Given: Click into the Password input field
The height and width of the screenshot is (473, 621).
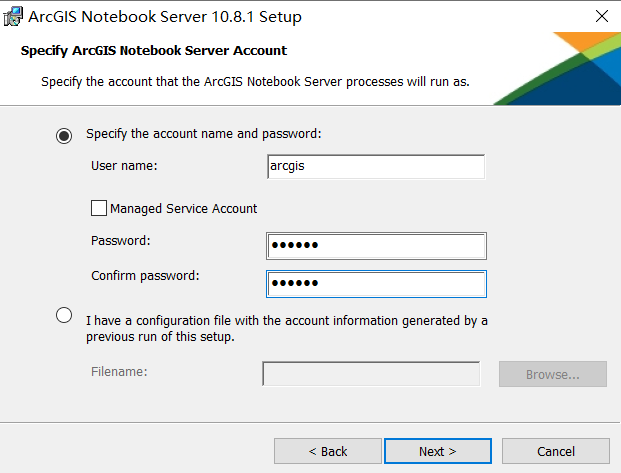Looking at the screenshot, I should click(376, 246).
